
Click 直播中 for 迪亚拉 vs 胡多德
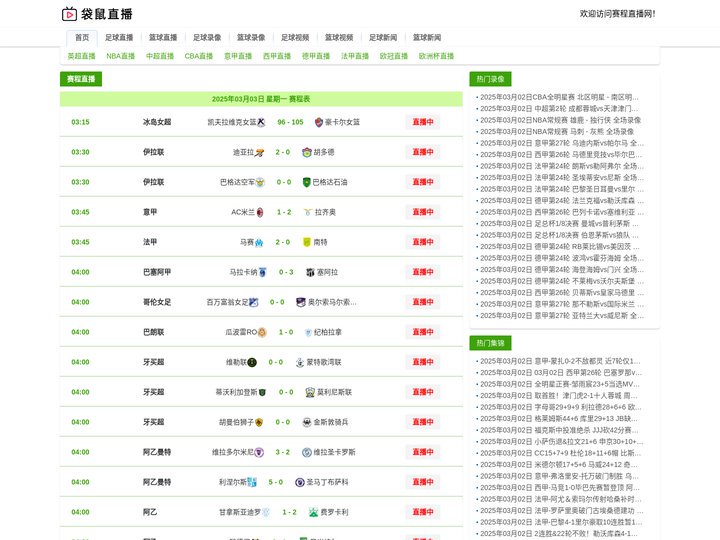pyautogui.click(x=423, y=152)
